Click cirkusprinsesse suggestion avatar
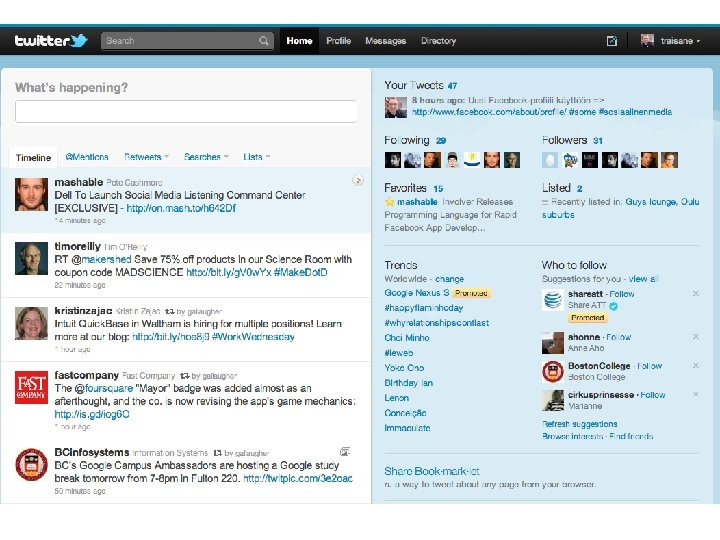Screen dimensions: 720x540 553,400
